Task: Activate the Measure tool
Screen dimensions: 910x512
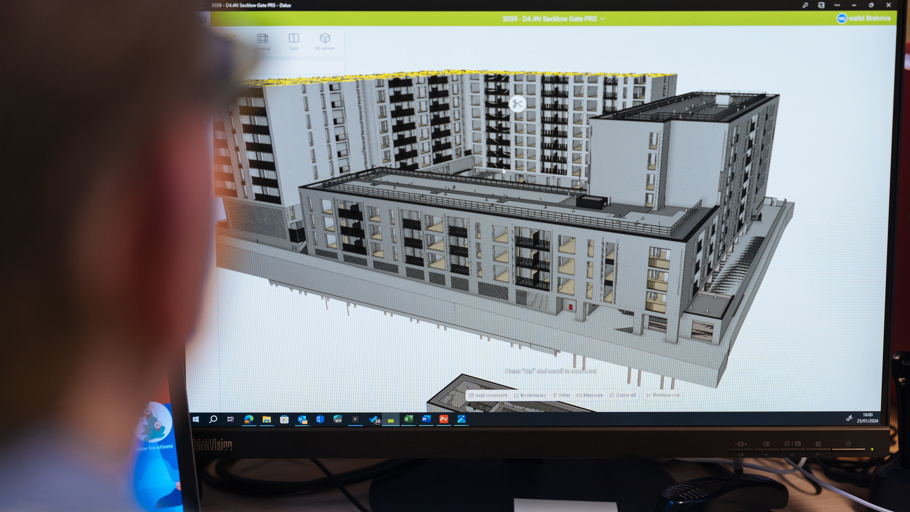Action: pyautogui.click(x=590, y=395)
